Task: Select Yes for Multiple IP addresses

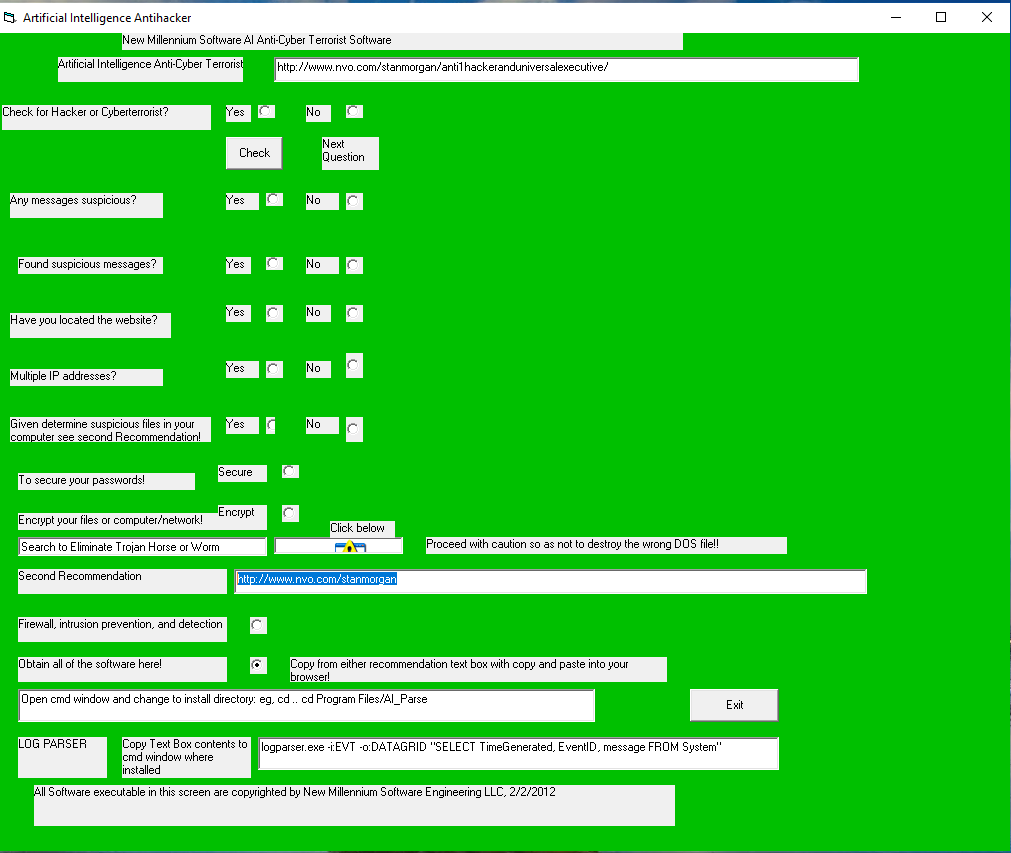Action: 274,369
